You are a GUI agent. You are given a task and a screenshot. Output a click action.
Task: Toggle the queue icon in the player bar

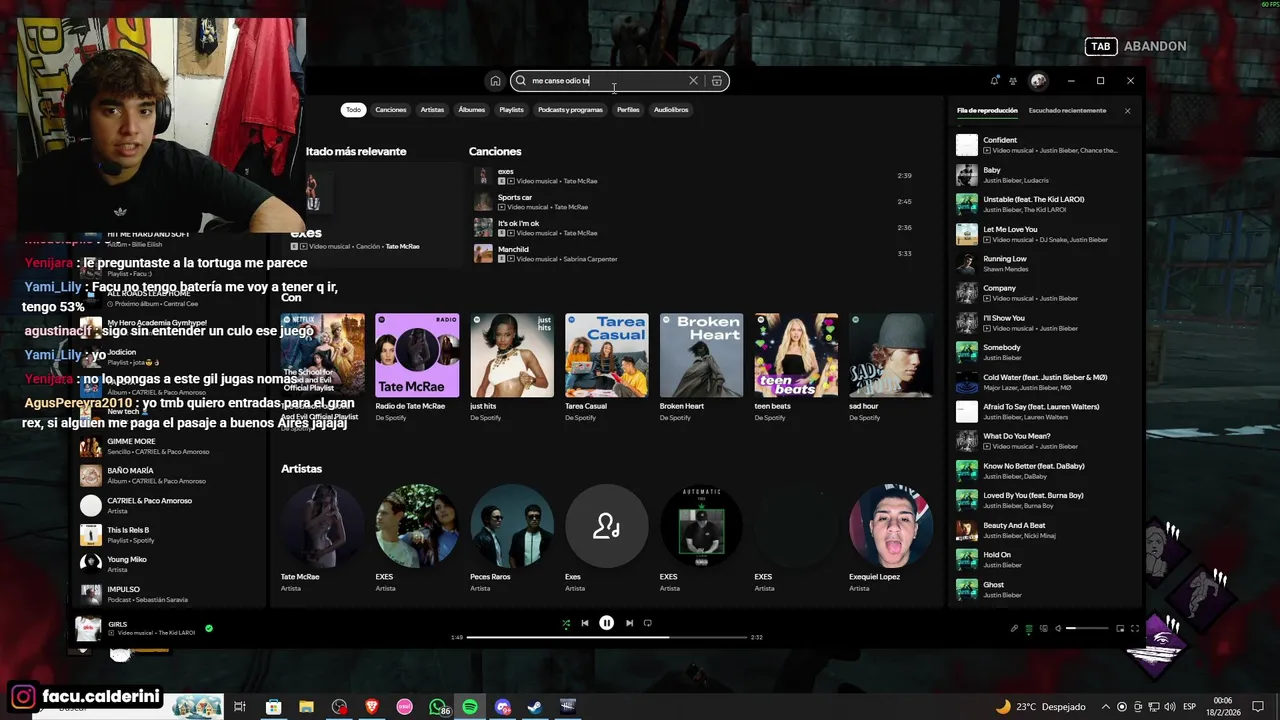pyautogui.click(x=1029, y=629)
